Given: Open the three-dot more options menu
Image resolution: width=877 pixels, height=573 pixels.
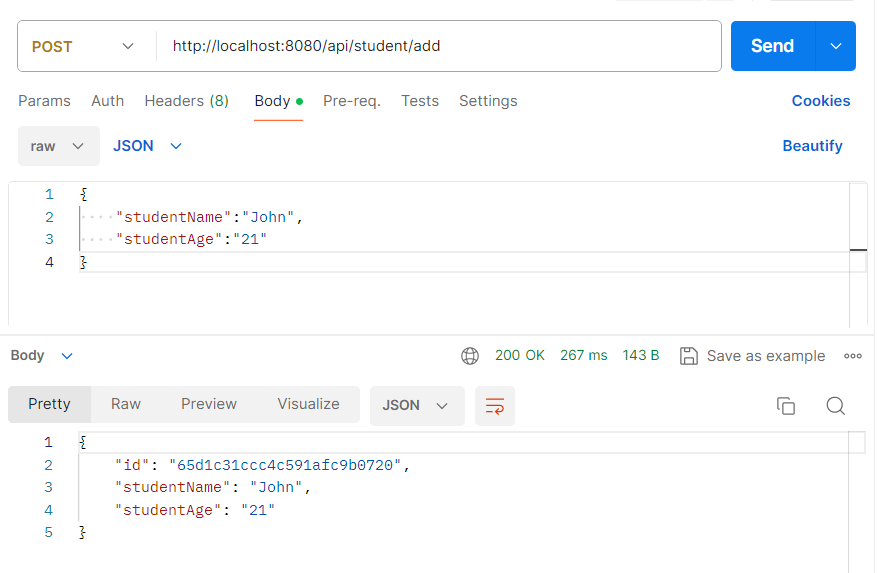Looking at the screenshot, I should pyautogui.click(x=853, y=356).
